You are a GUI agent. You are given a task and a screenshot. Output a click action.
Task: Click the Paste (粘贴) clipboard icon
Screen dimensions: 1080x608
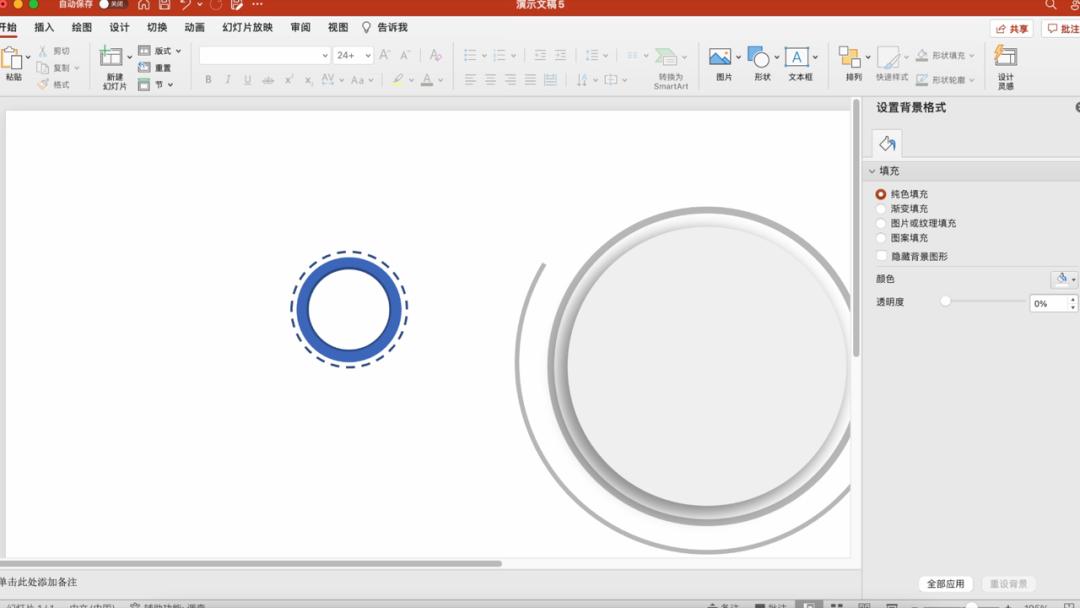click(x=12, y=58)
